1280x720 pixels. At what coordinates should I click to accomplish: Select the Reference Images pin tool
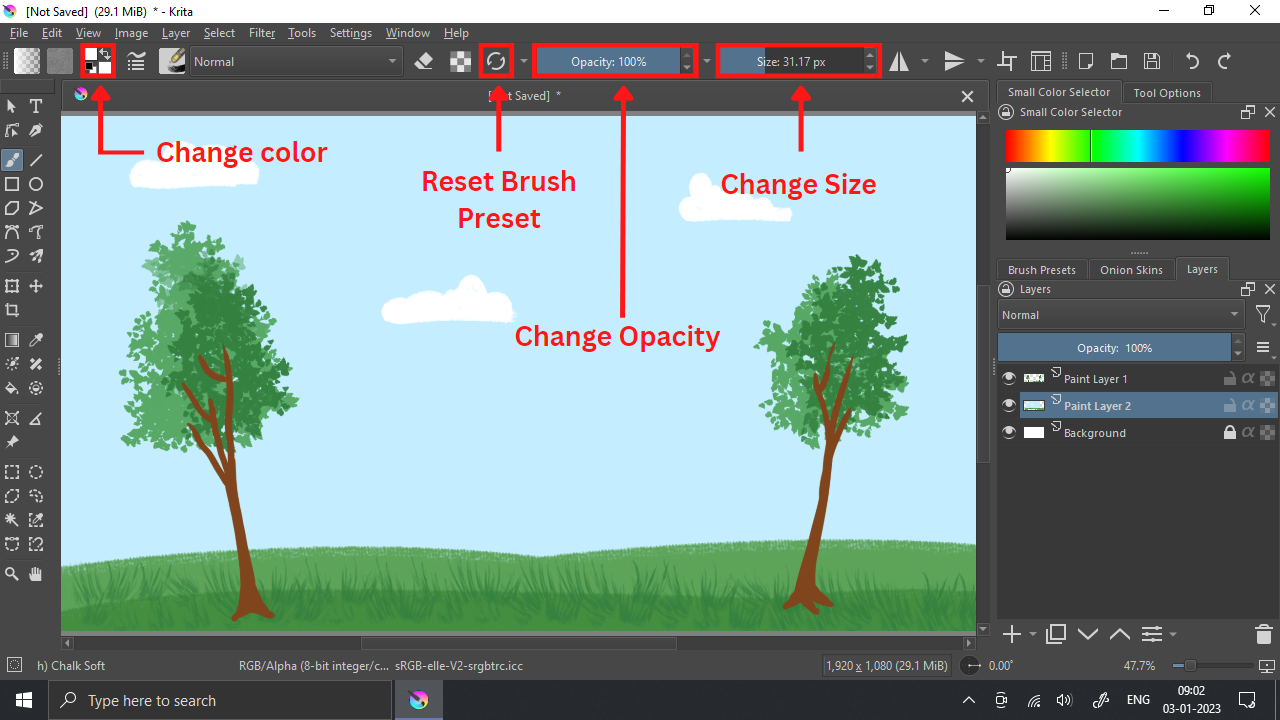12,442
